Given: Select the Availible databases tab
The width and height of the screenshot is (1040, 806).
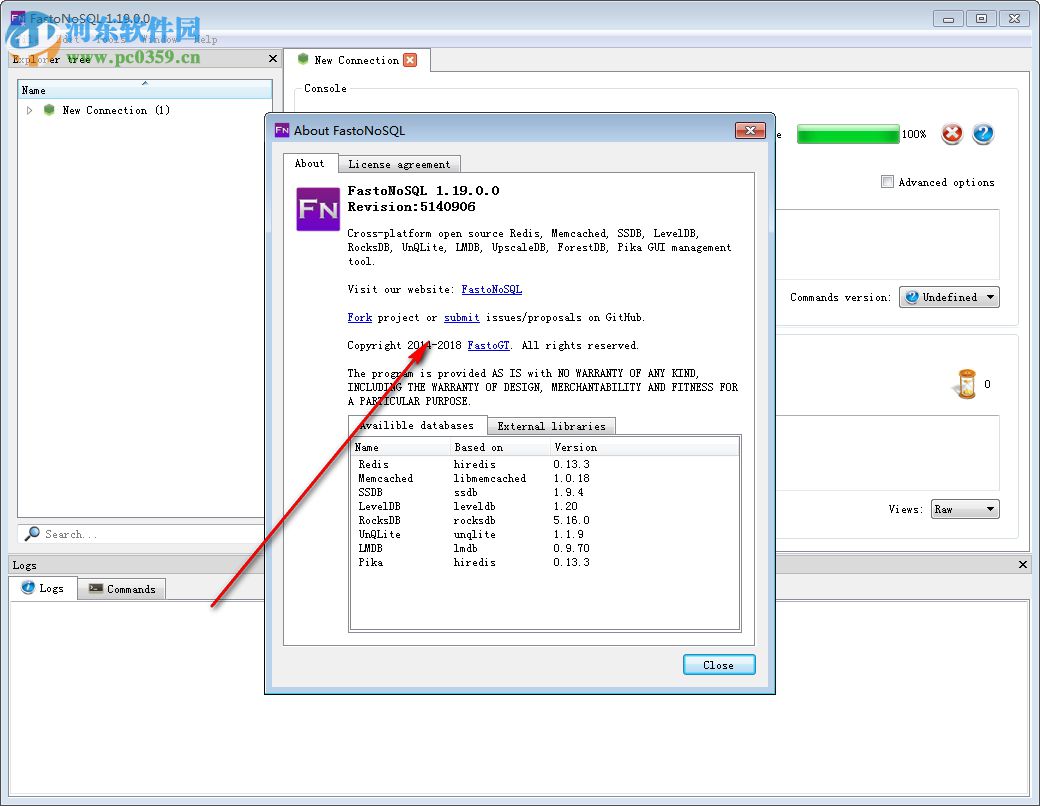Looking at the screenshot, I should (418, 425).
